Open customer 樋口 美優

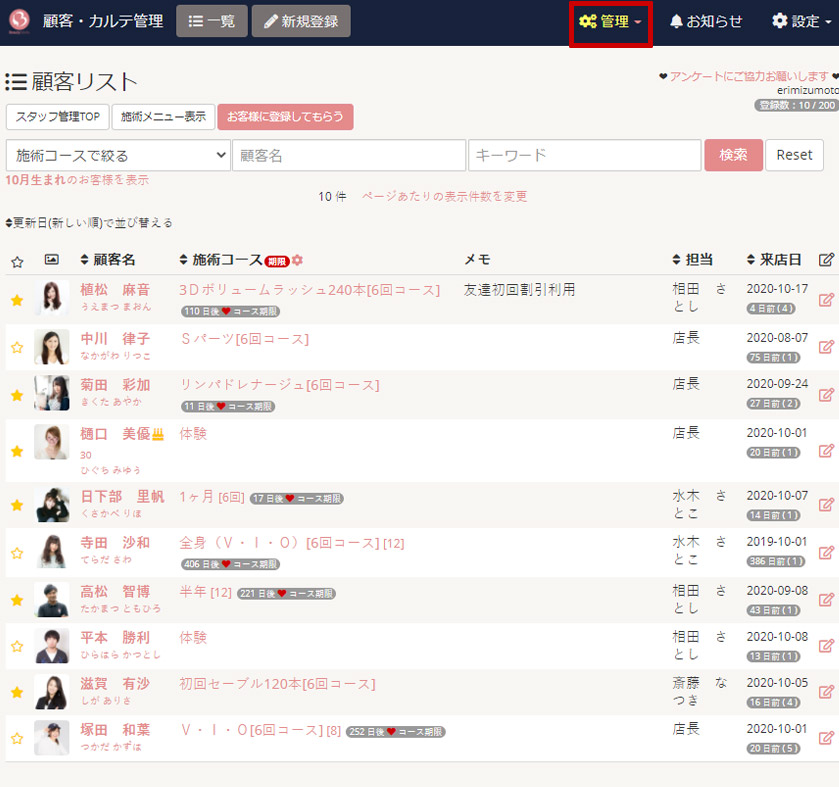point(115,434)
